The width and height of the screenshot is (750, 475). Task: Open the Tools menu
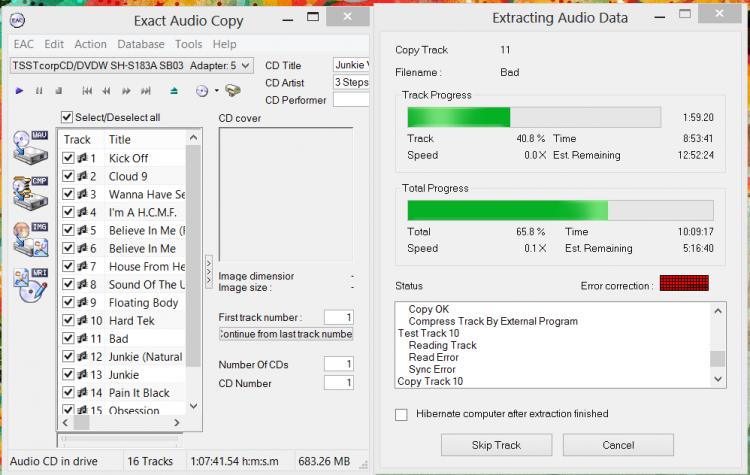click(188, 44)
